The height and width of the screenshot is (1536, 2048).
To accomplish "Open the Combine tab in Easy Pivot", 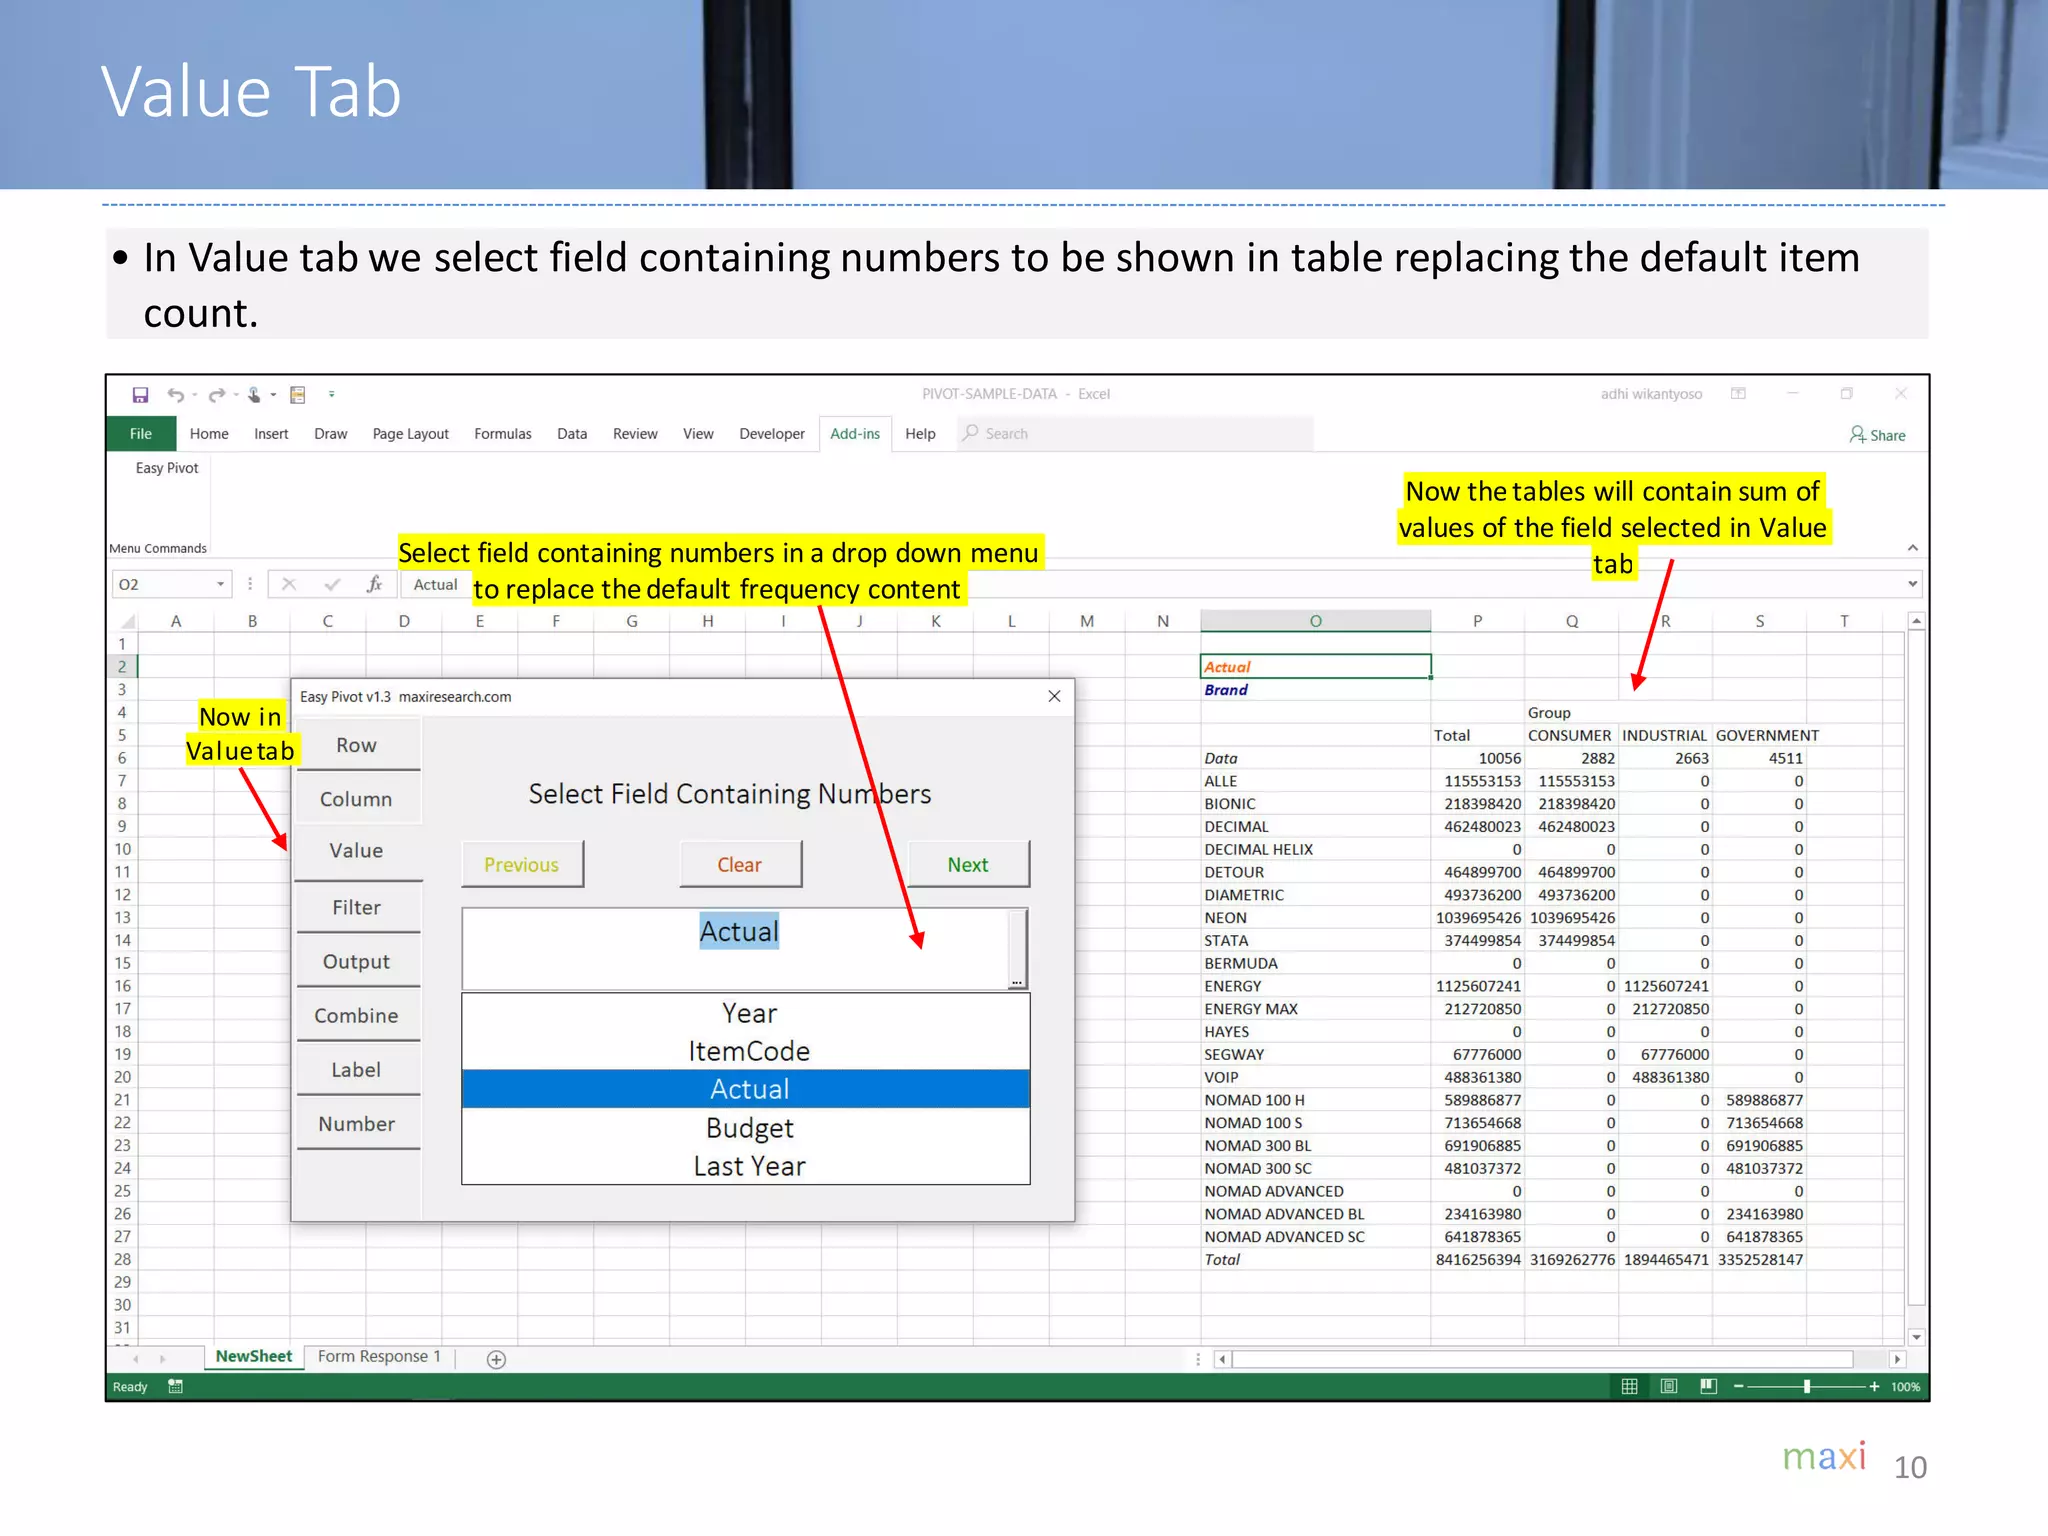I will 357,1016.
